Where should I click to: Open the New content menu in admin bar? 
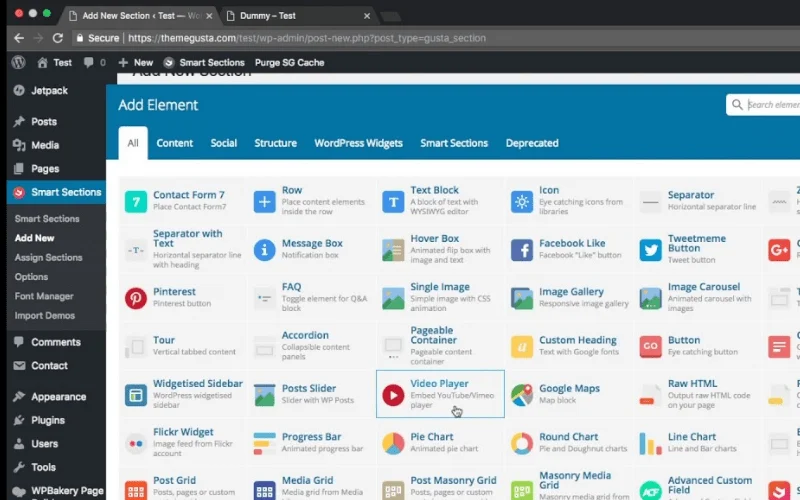[x=135, y=62]
